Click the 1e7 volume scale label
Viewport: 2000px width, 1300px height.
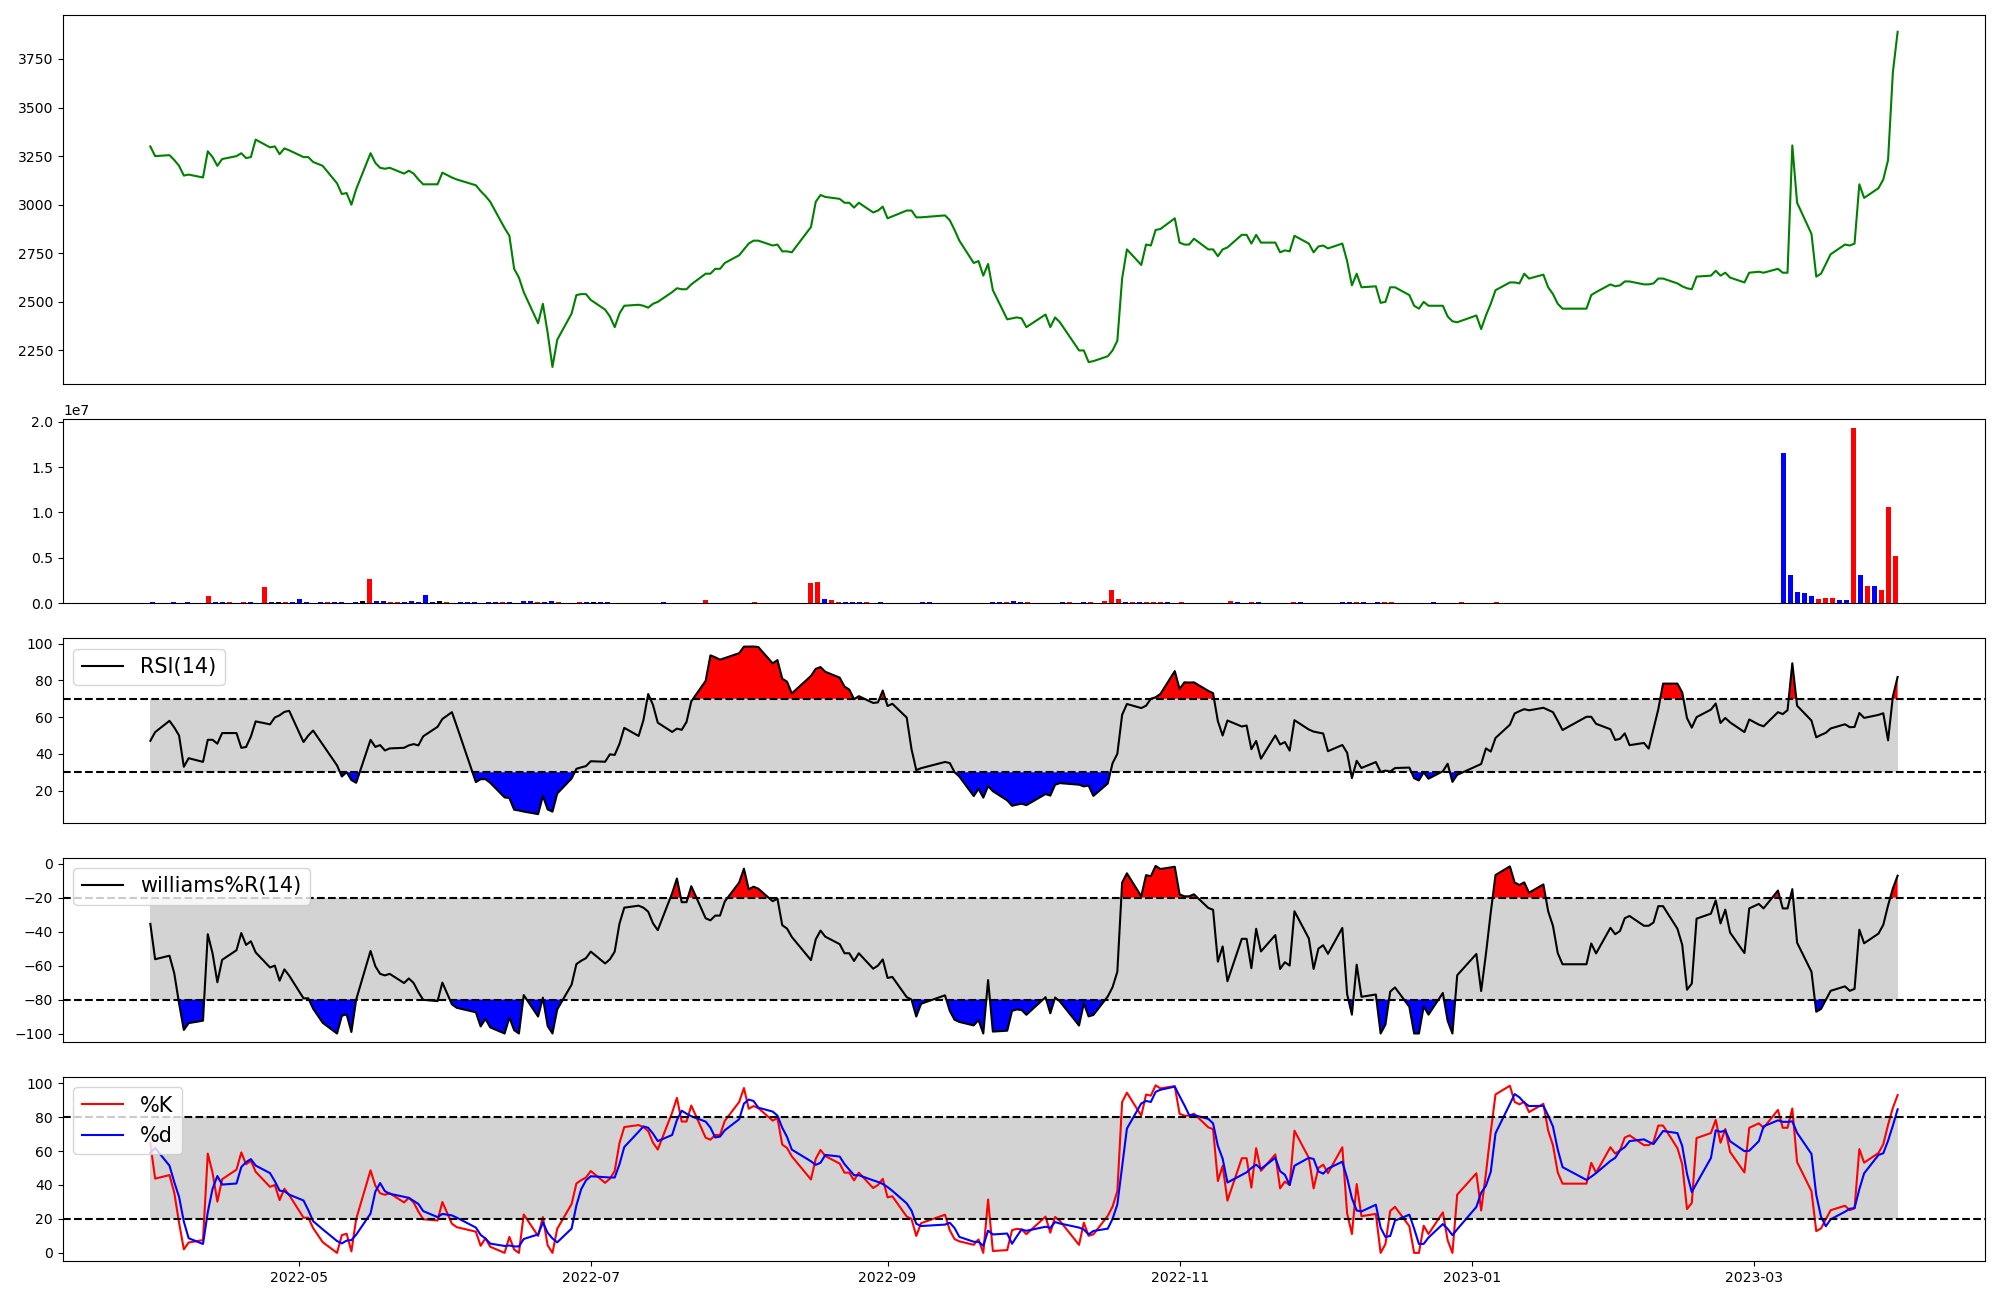(76, 410)
